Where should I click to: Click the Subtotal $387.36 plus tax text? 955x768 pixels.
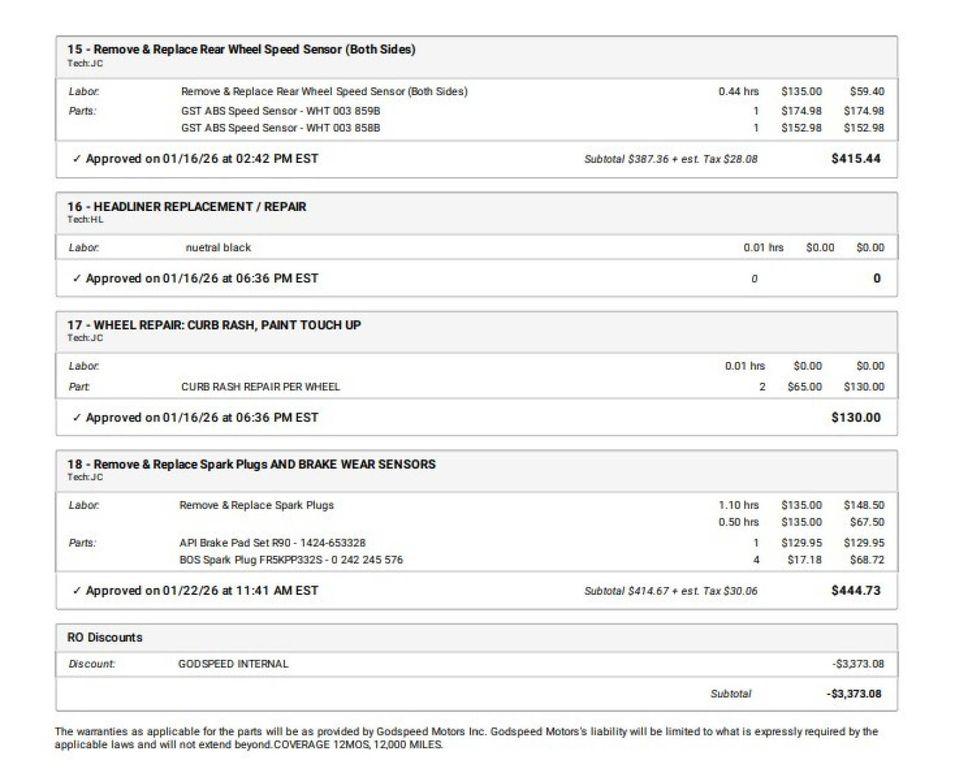point(670,159)
